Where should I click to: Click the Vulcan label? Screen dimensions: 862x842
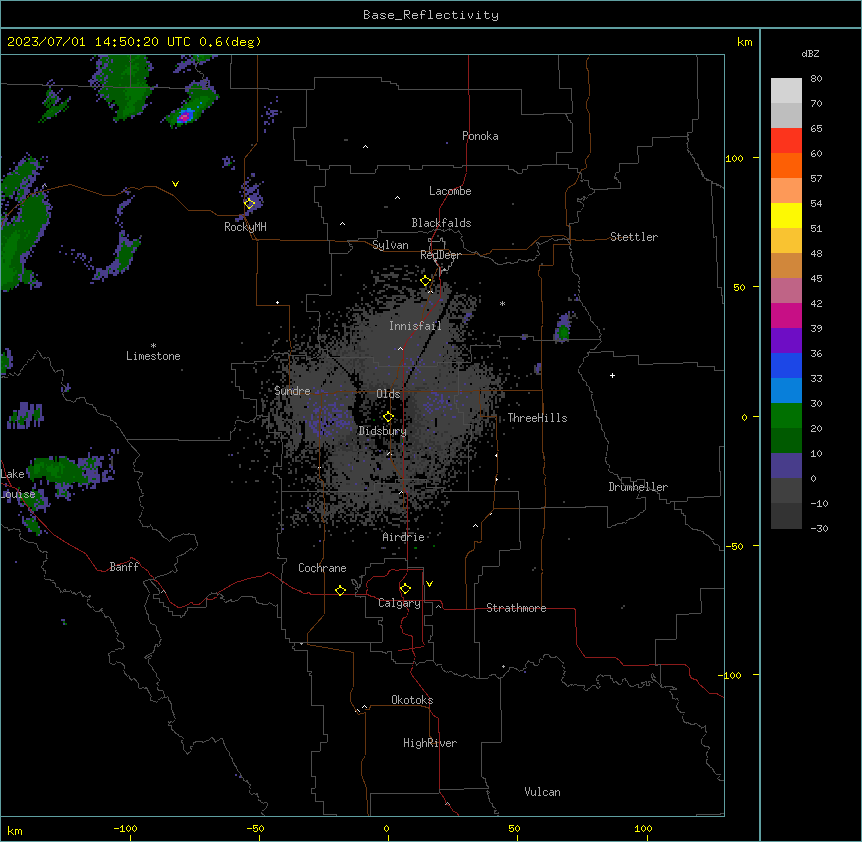pyautogui.click(x=543, y=792)
